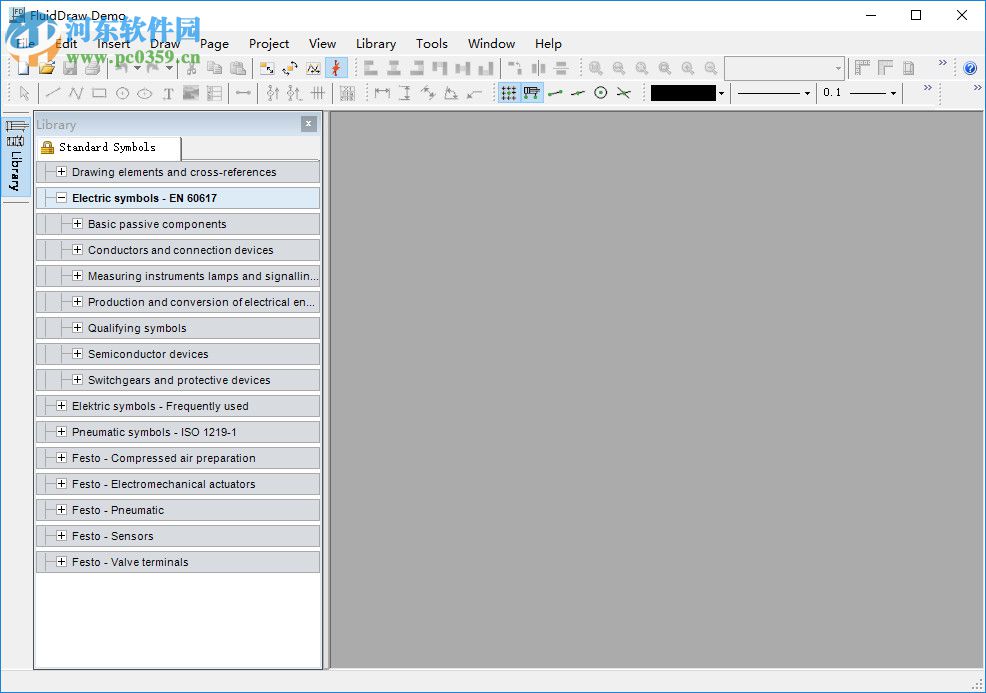Viewport: 986px width, 693px height.
Task: Open the Help question mark icon
Action: coord(970,68)
